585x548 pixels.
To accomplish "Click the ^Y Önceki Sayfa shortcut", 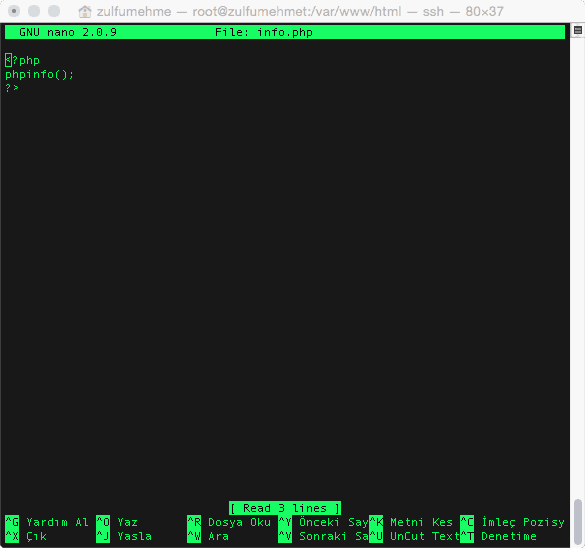I will click(x=323, y=522).
